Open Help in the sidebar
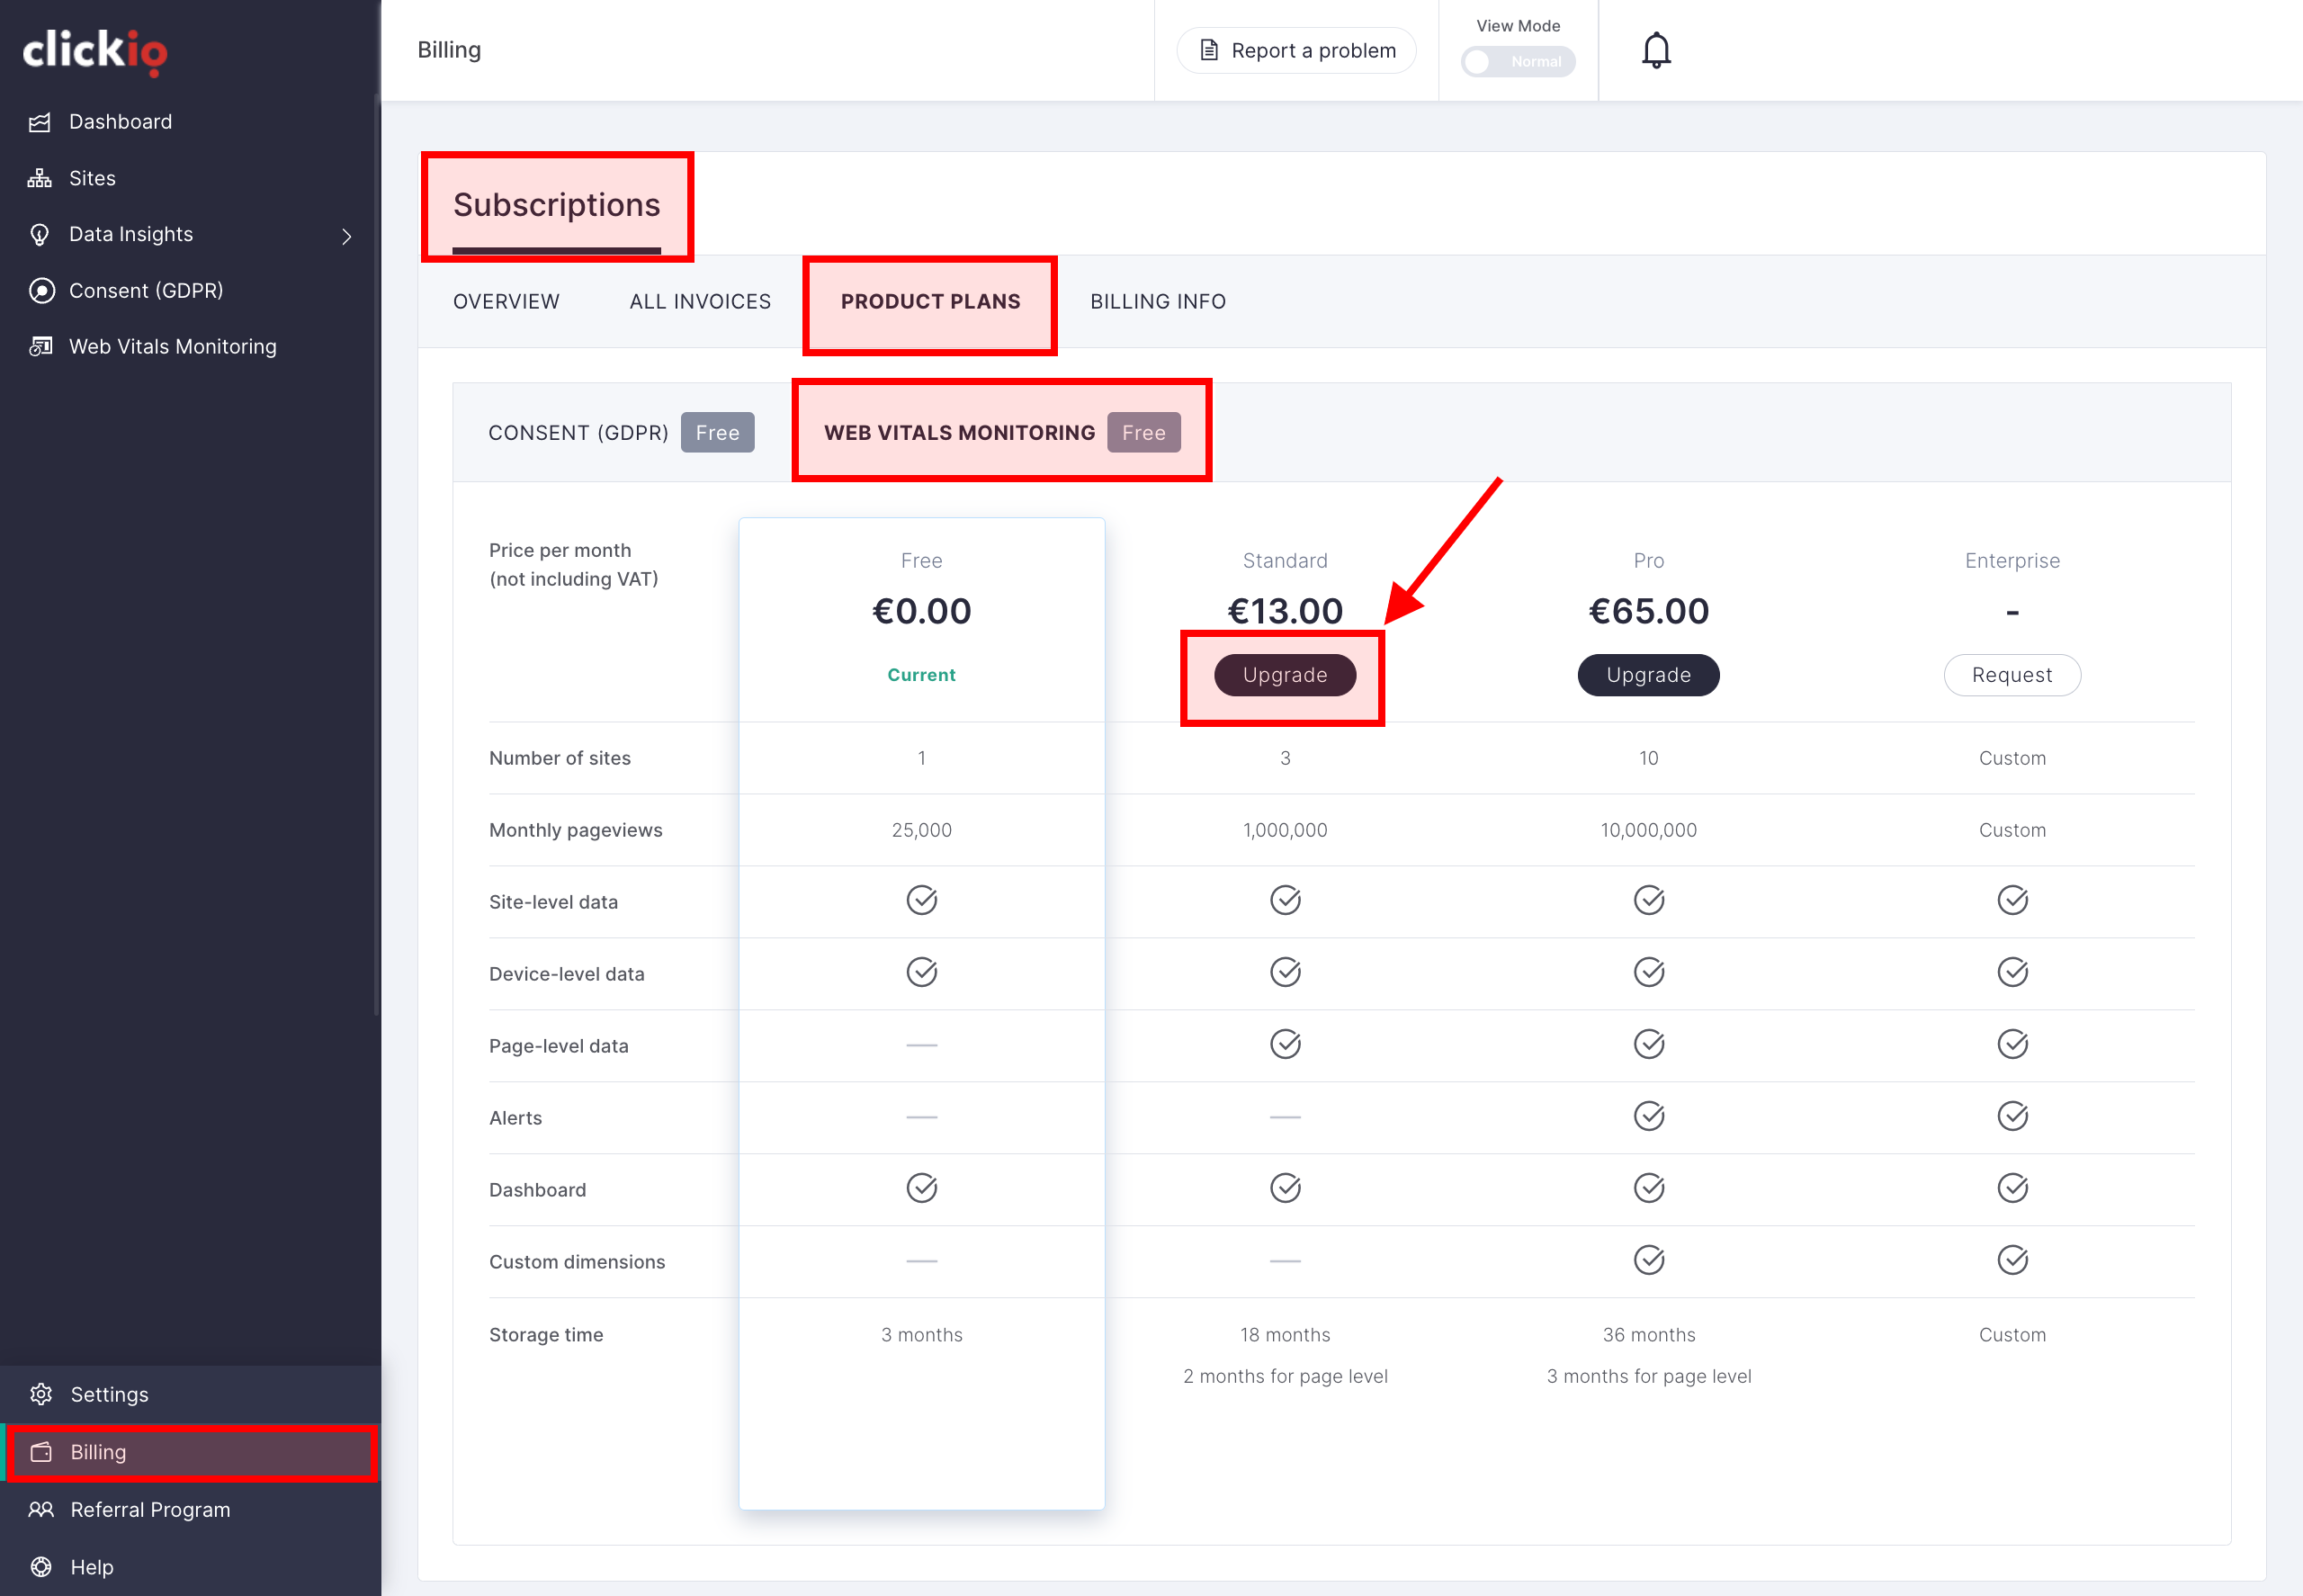The width and height of the screenshot is (2303, 1596). click(x=92, y=1567)
